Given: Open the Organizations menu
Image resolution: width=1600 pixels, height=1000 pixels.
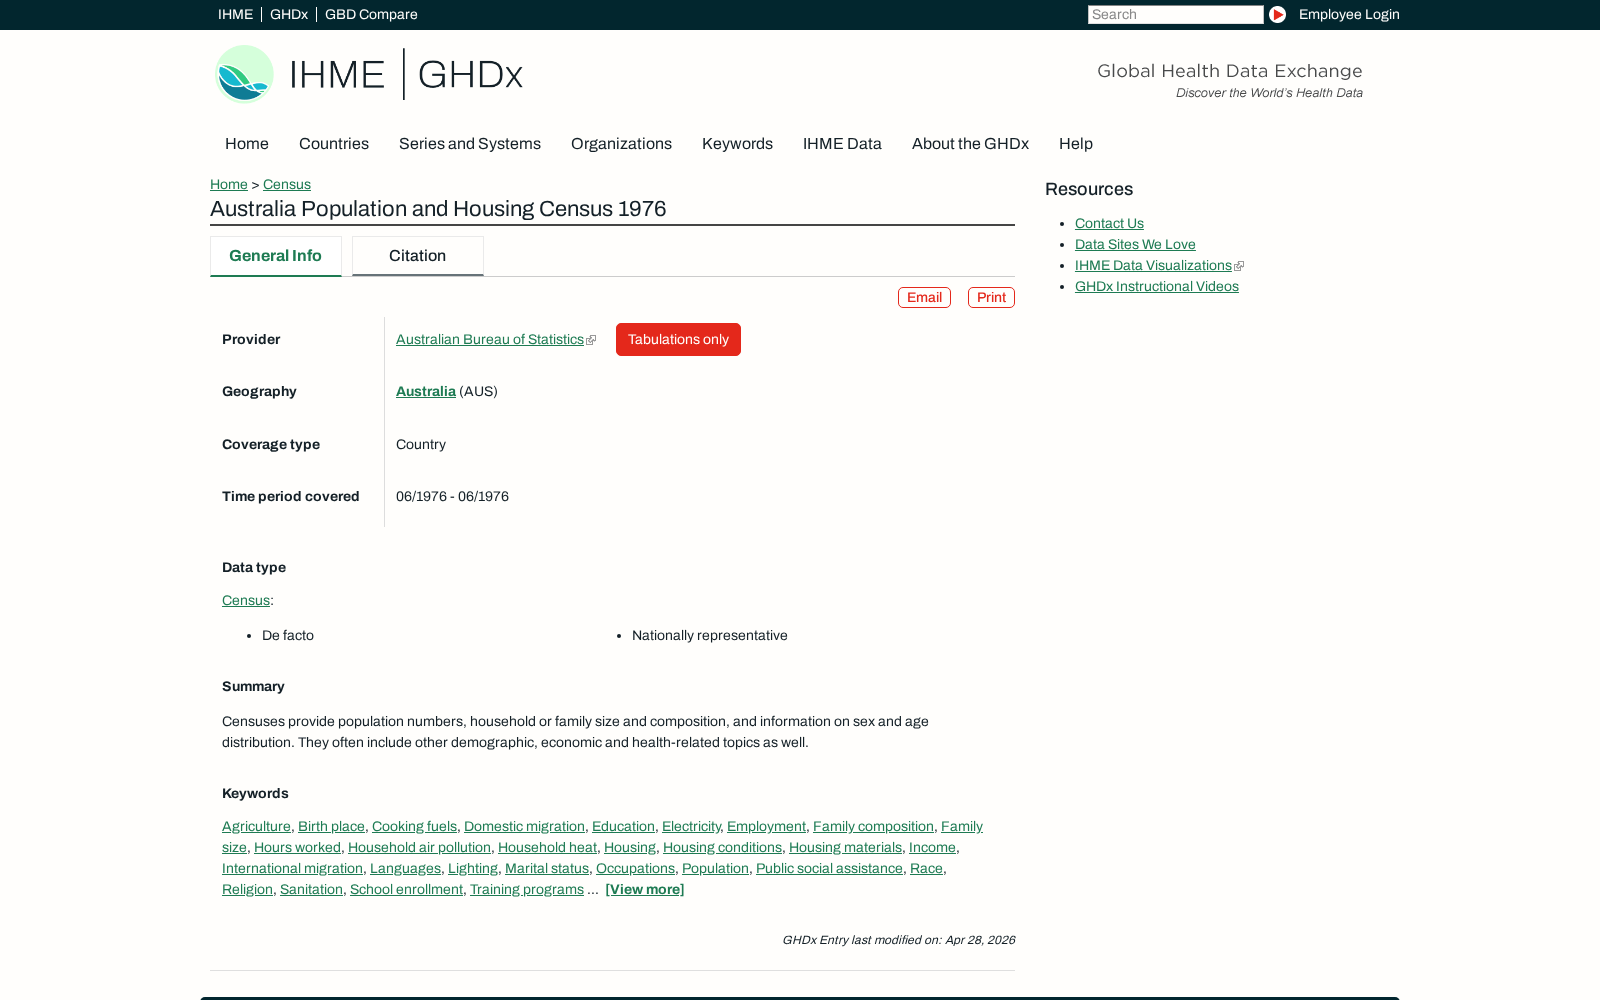Looking at the screenshot, I should coord(621,144).
